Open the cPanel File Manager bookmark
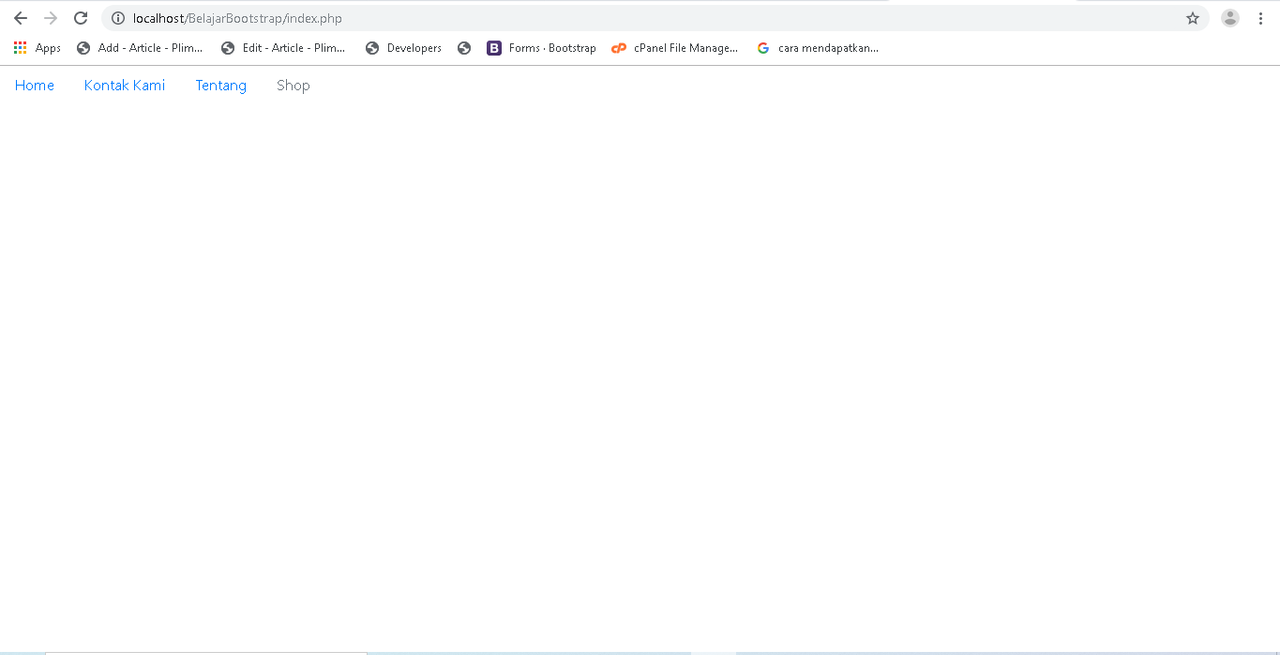This screenshot has width=1280, height=655. (x=675, y=48)
